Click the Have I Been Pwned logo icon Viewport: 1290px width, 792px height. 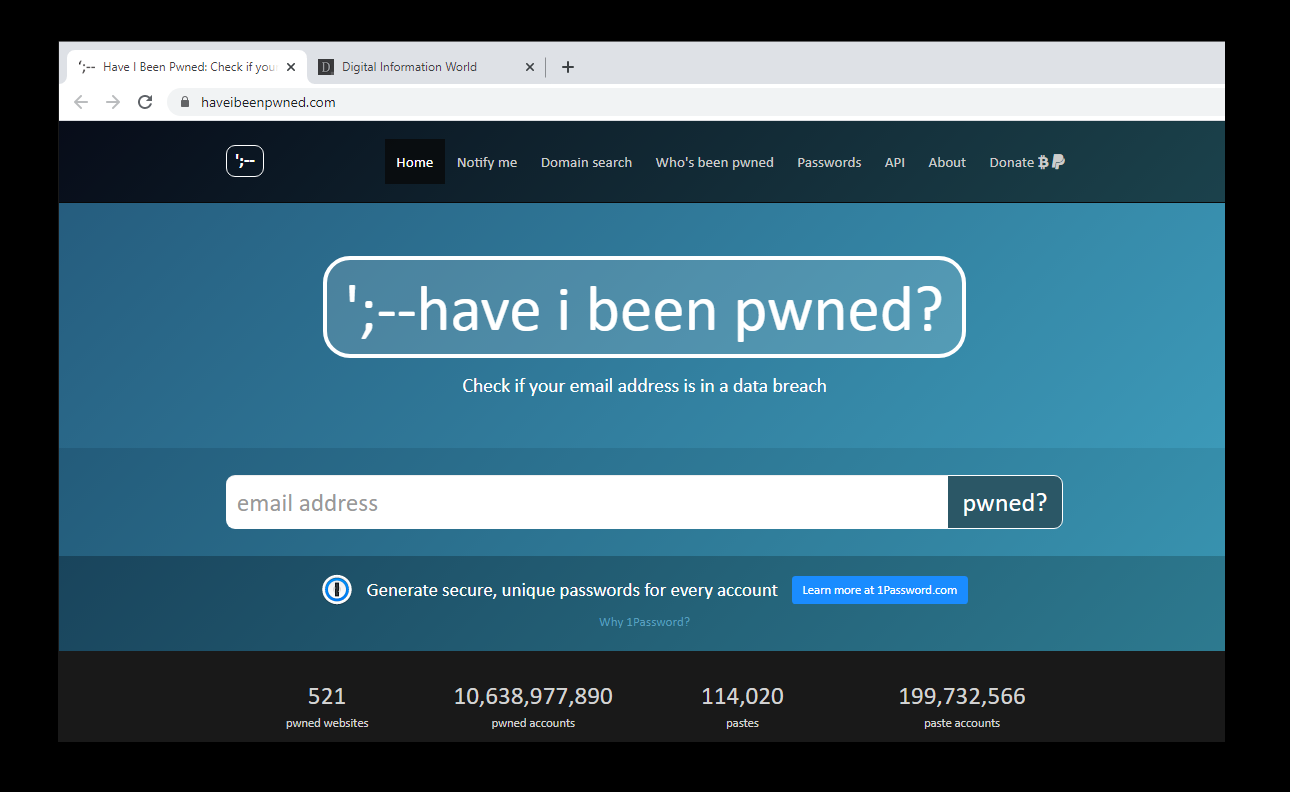pos(245,161)
